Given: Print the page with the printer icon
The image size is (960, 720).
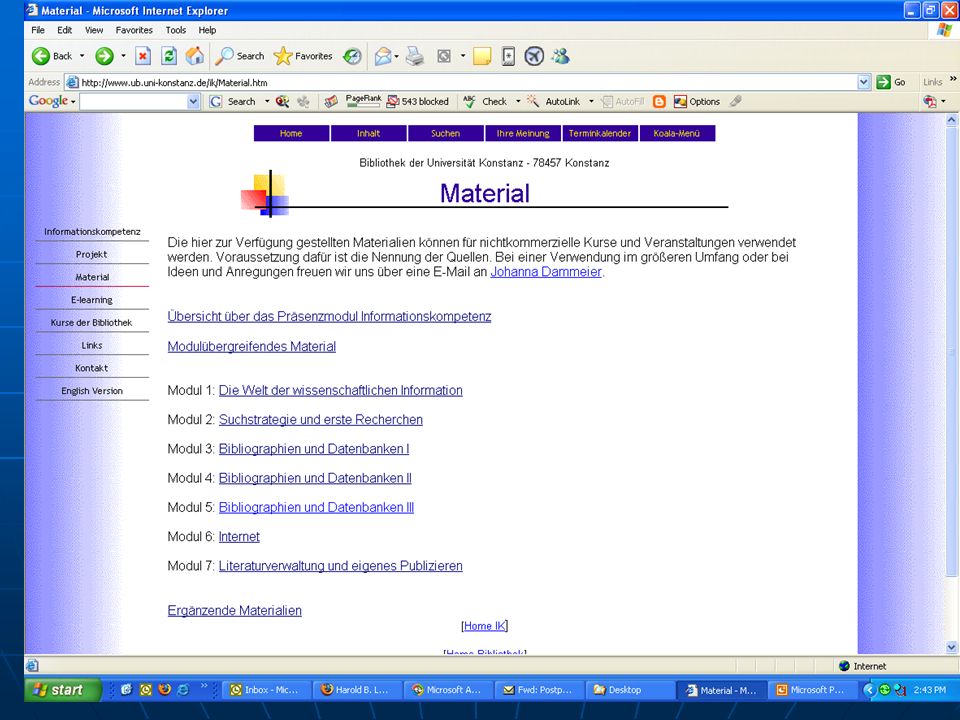Looking at the screenshot, I should (x=415, y=56).
